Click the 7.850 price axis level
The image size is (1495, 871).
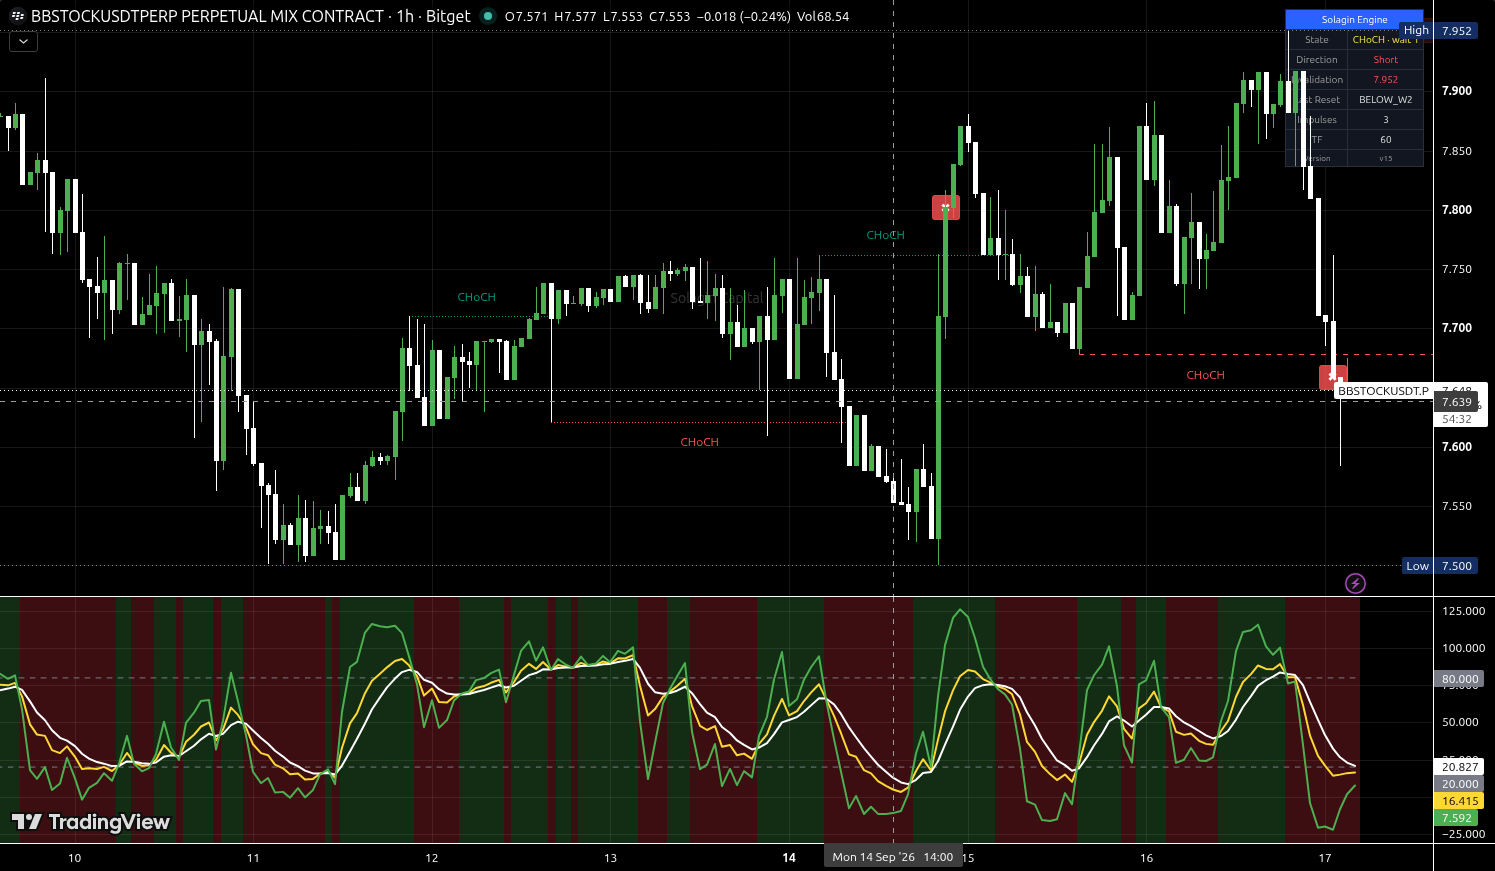[1456, 151]
